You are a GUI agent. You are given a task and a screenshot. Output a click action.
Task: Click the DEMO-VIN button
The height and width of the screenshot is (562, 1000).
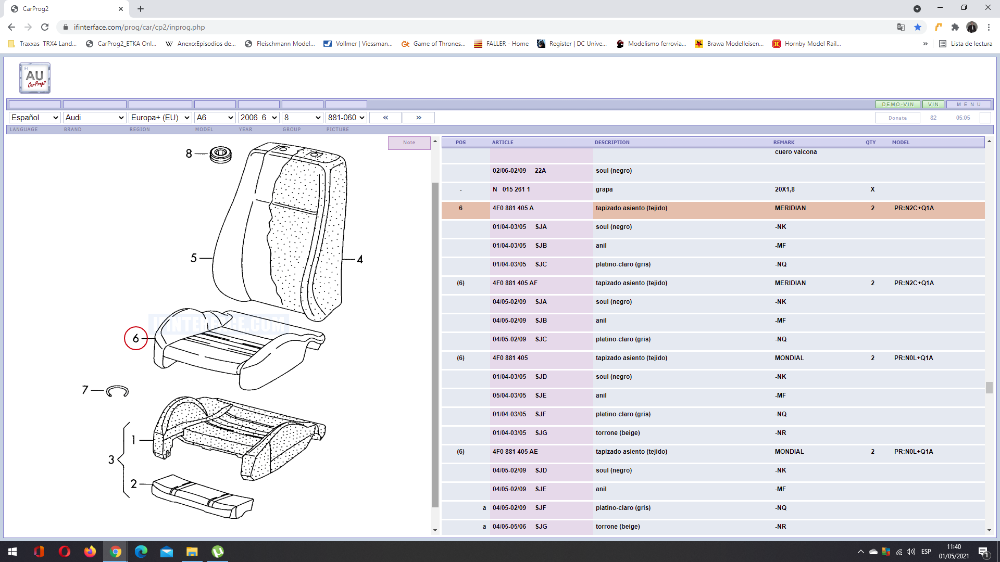tap(897, 105)
